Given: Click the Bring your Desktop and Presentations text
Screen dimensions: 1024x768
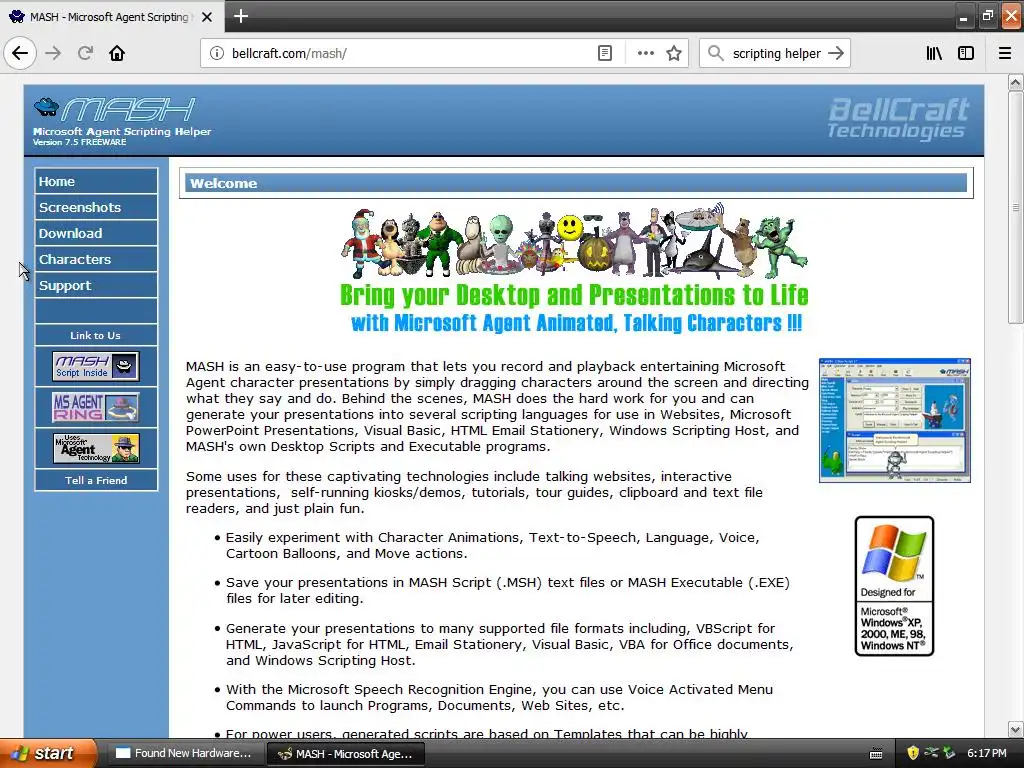Looking at the screenshot, I should [x=574, y=295].
